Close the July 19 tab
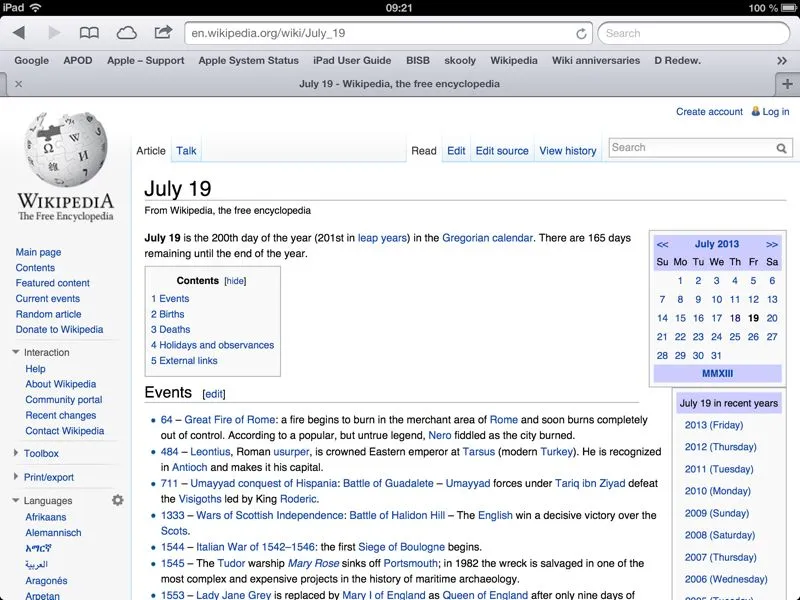This screenshot has width=800, height=600. click(18, 84)
